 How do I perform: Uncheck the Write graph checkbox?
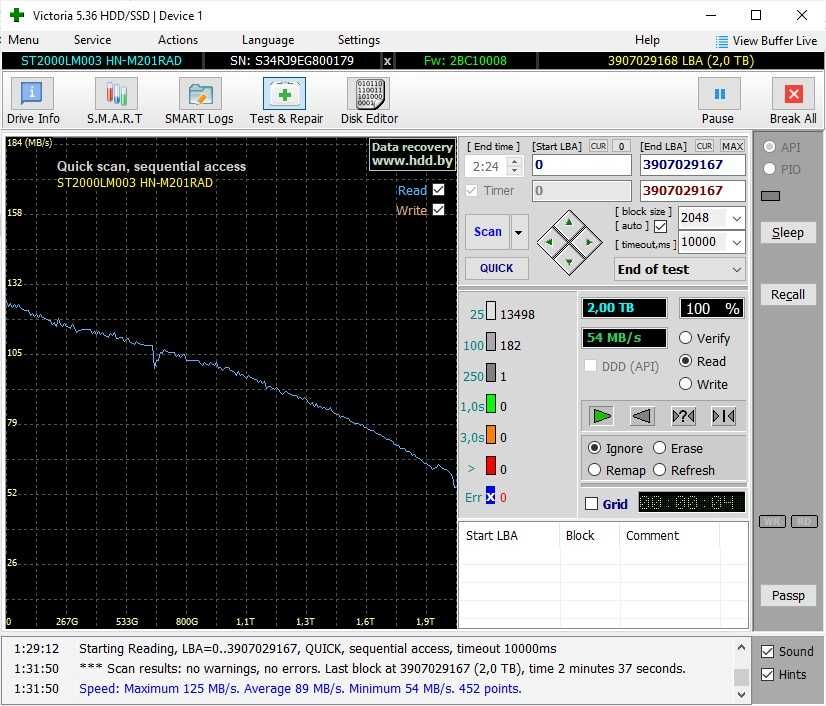pyautogui.click(x=438, y=210)
